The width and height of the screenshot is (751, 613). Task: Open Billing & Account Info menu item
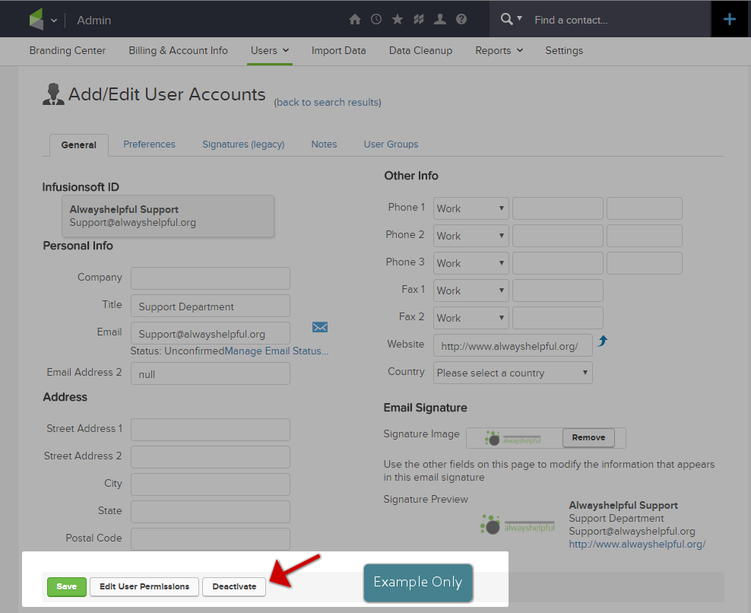178,50
